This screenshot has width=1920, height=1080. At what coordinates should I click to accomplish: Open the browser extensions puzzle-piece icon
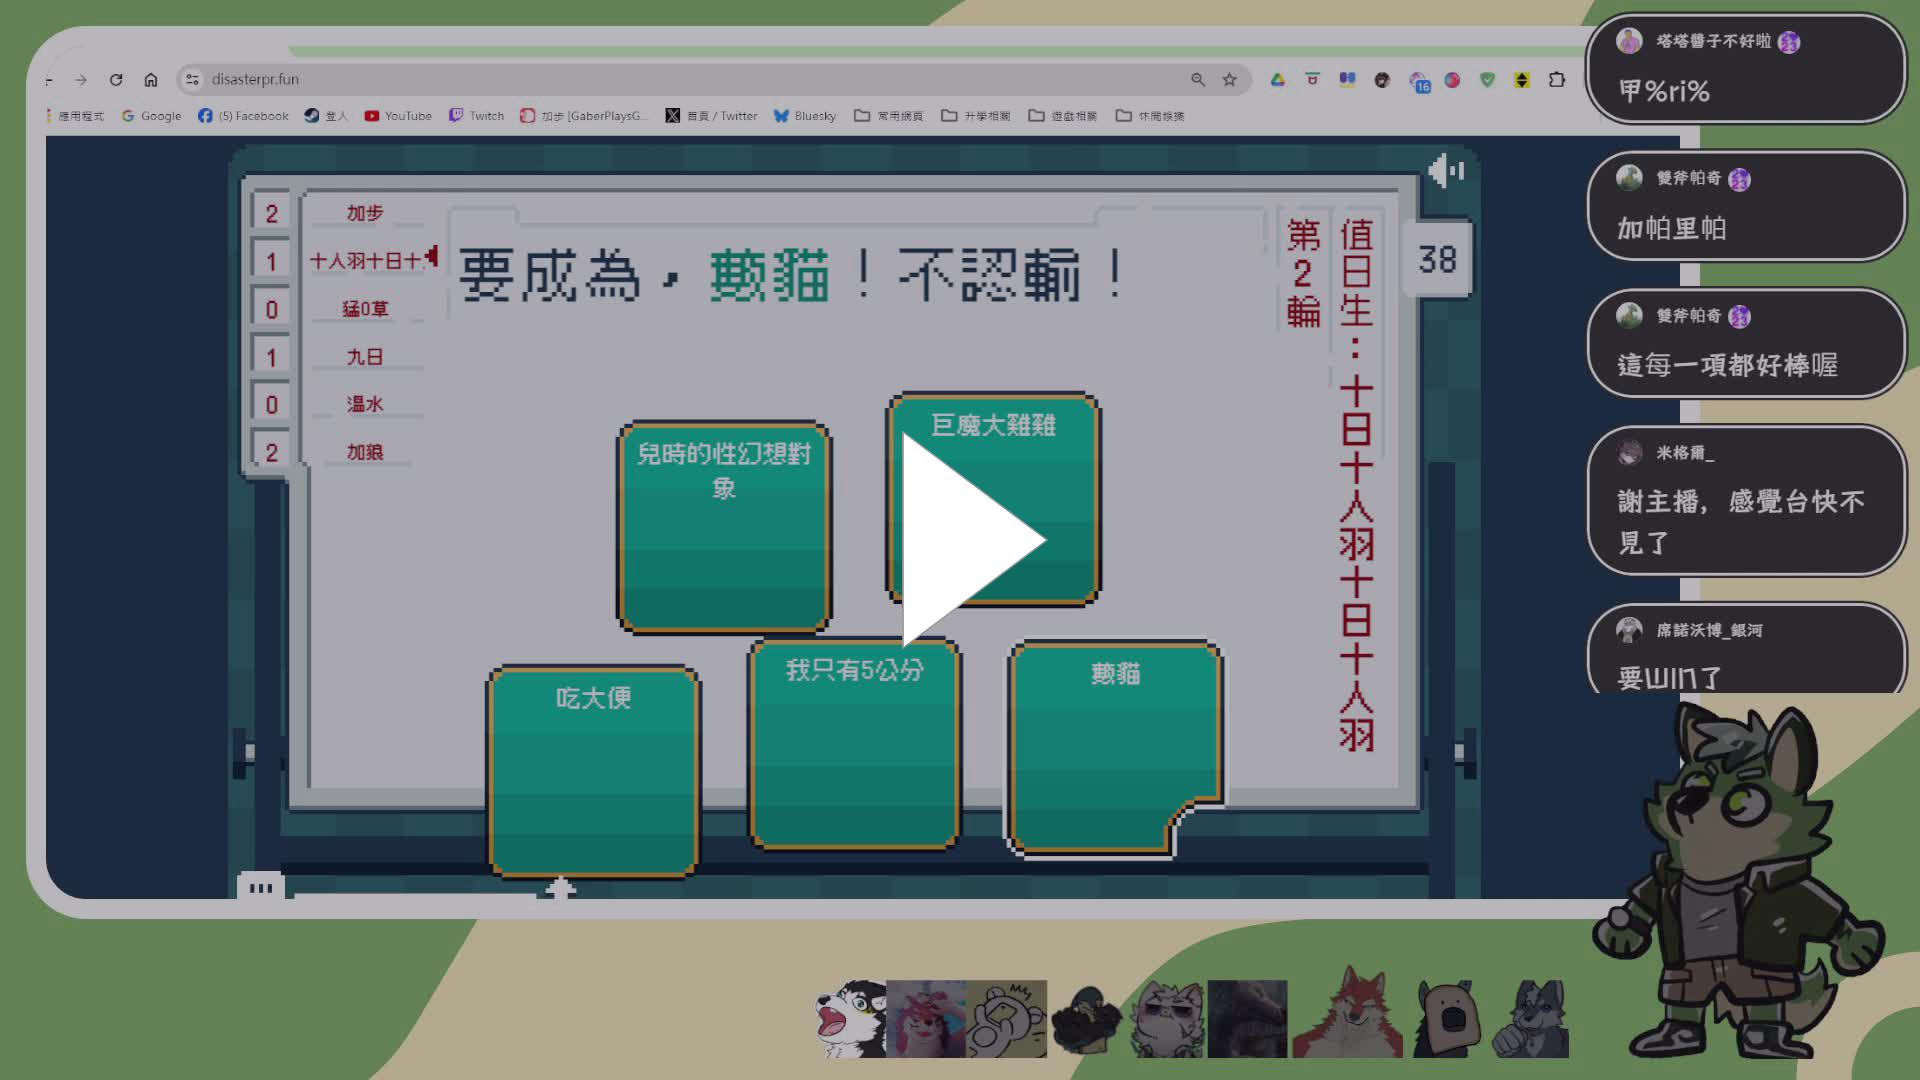[1556, 80]
